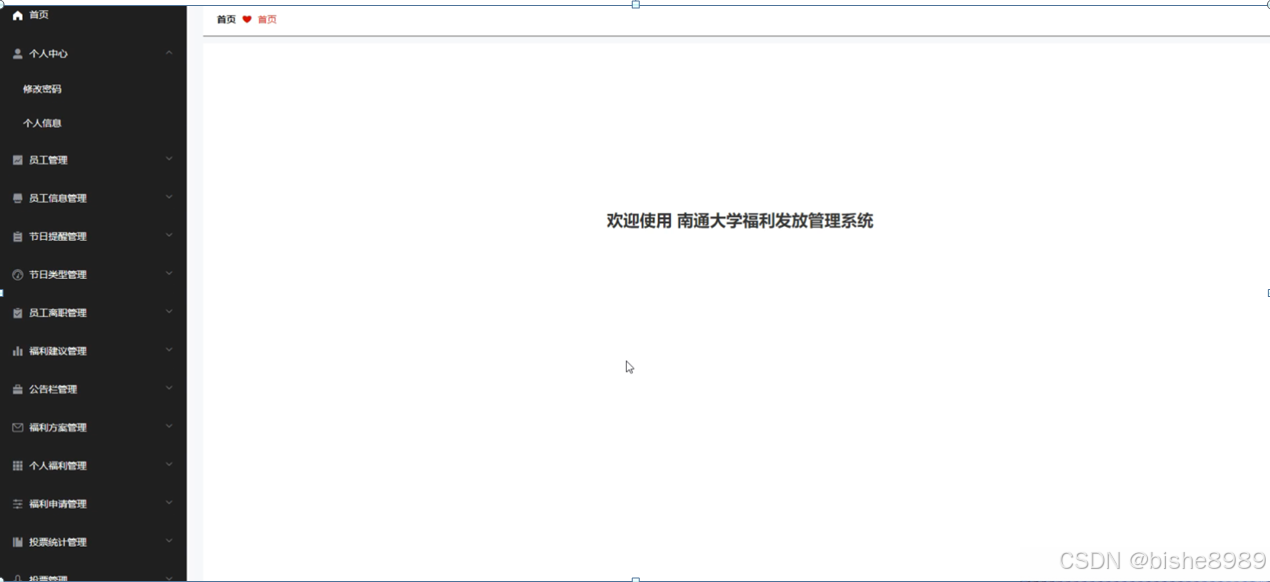The image size is (1270, 582).
Task: Click the 欢迎使用 南通大学福利发放管理系统 heading
Action: (740, 221)
